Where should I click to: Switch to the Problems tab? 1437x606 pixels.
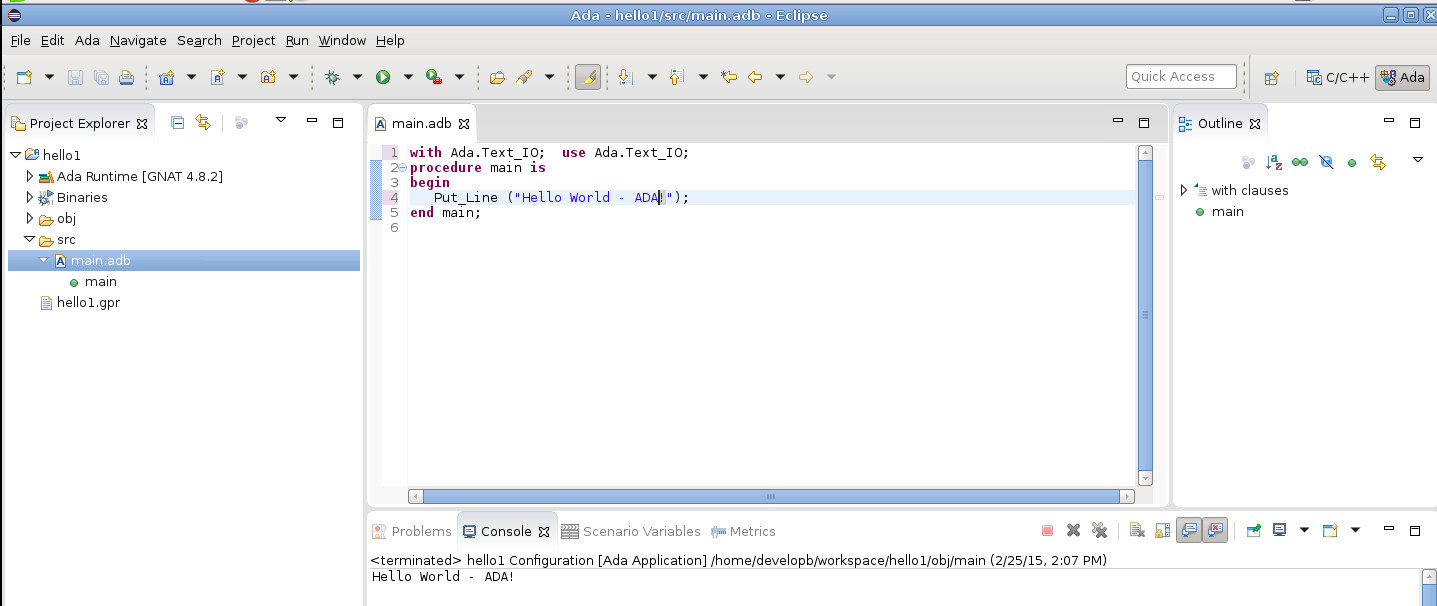[x=412, y=531]
